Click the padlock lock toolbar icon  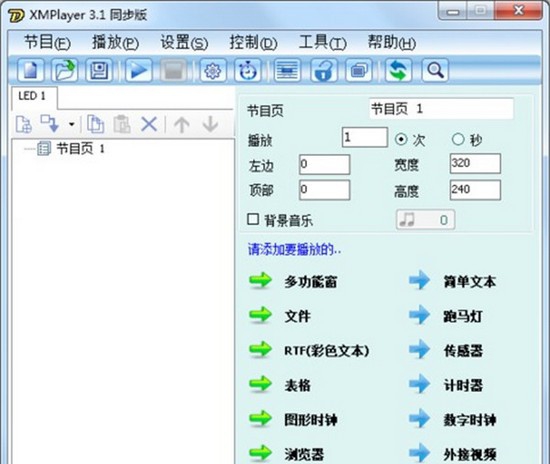323,70
